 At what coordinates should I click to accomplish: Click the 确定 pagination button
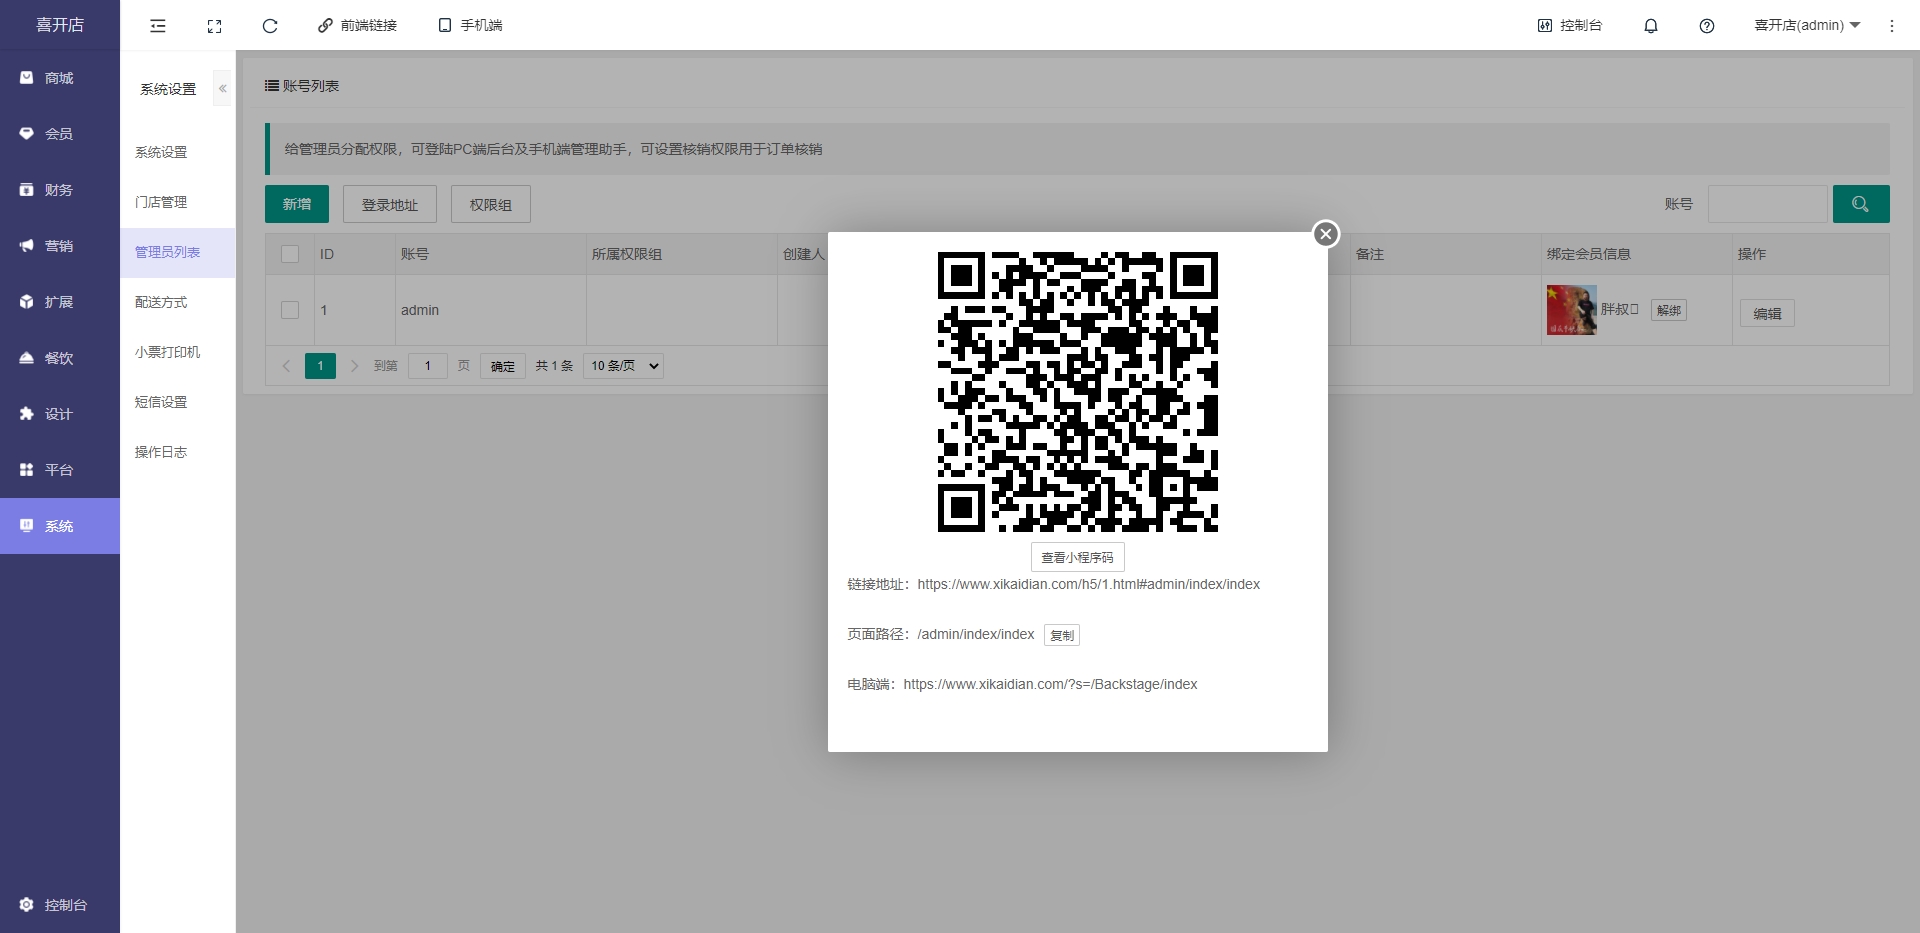click(503, 366)
